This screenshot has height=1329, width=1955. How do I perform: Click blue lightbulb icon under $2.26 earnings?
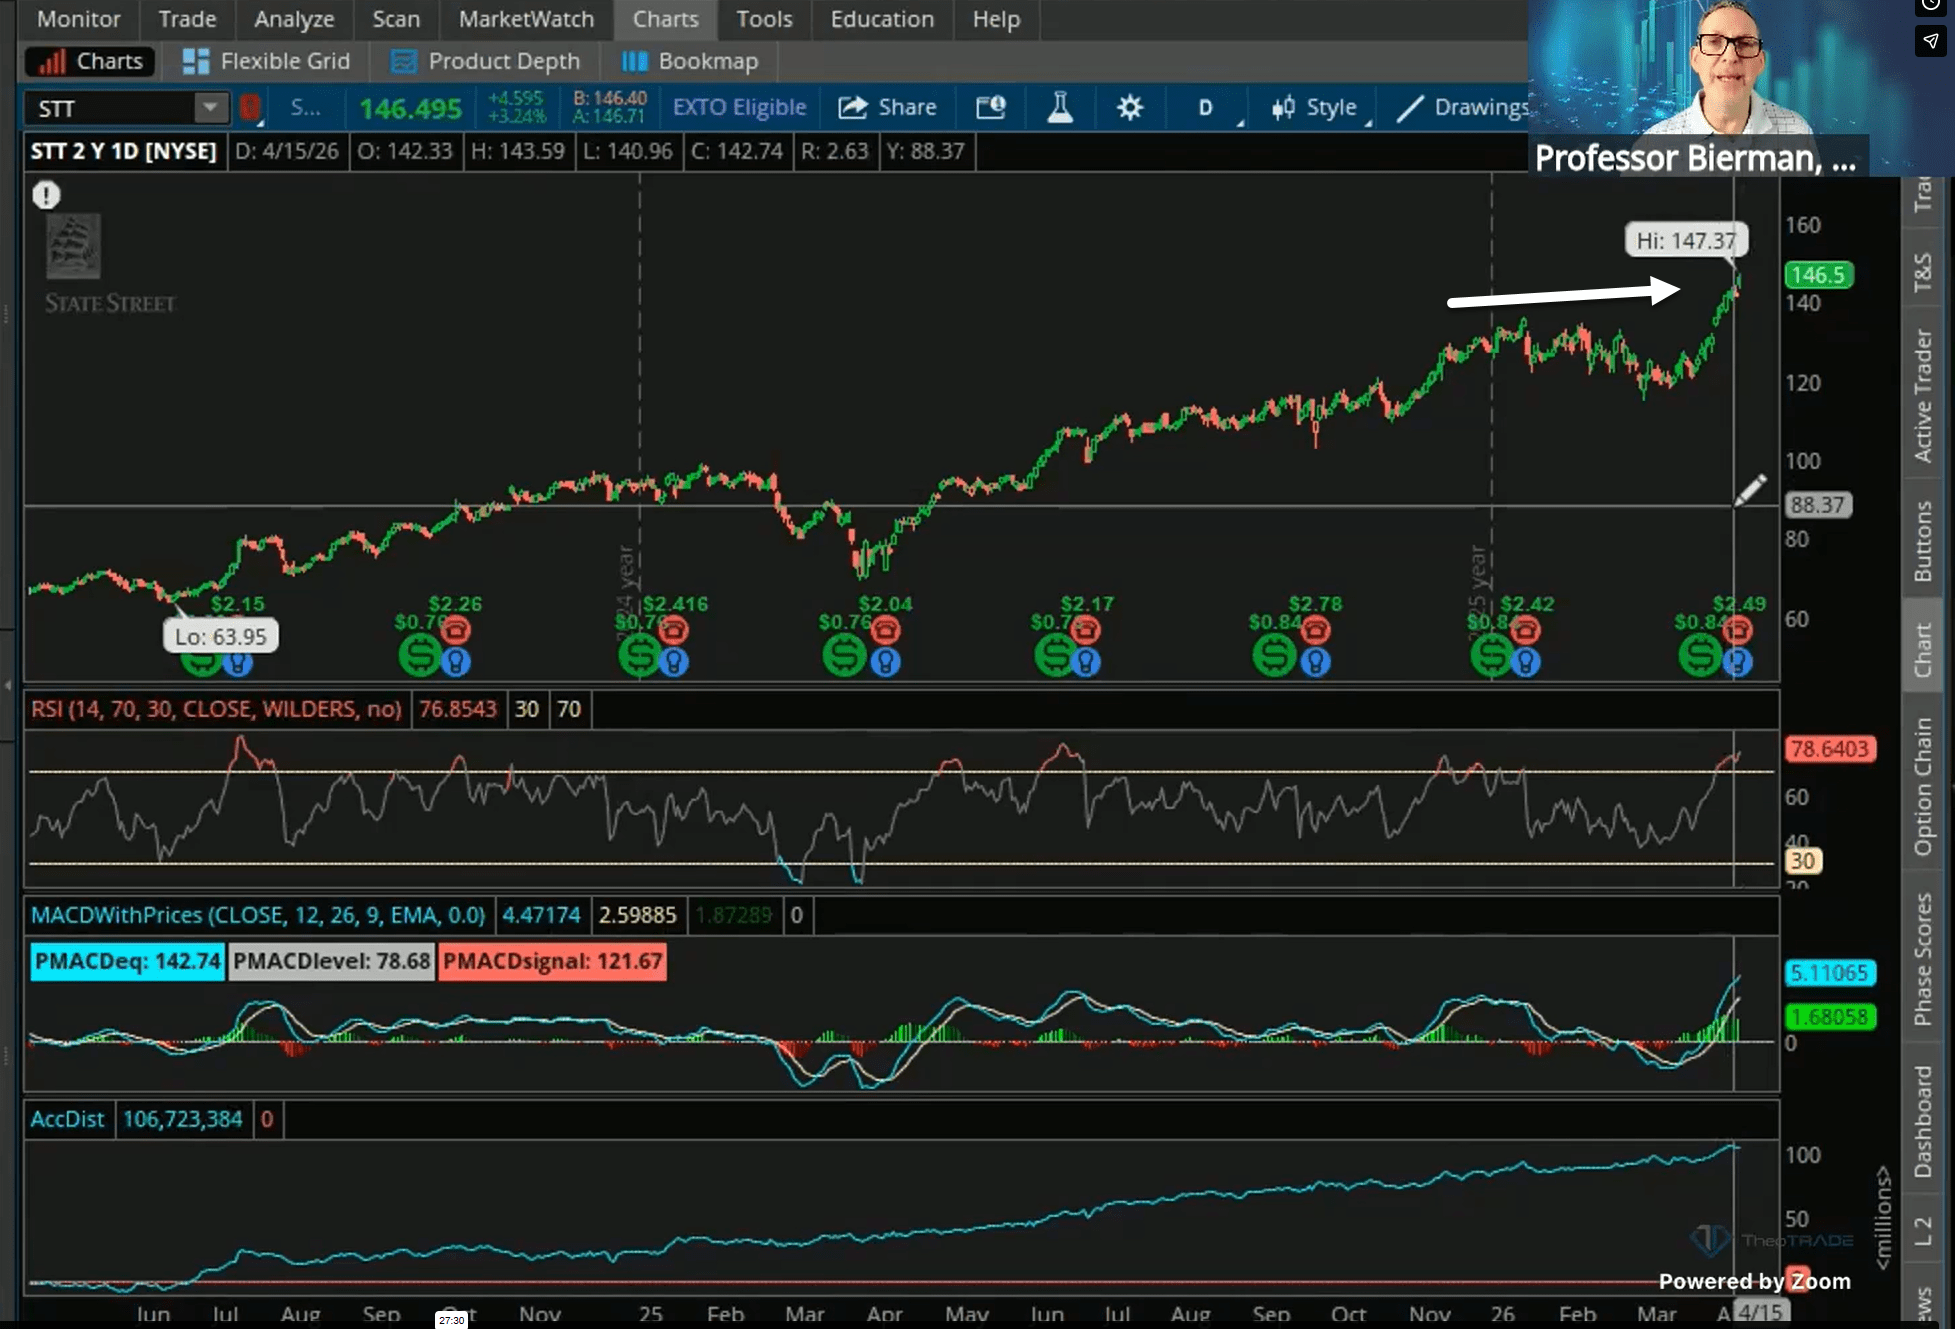click(x=456, y=662)
